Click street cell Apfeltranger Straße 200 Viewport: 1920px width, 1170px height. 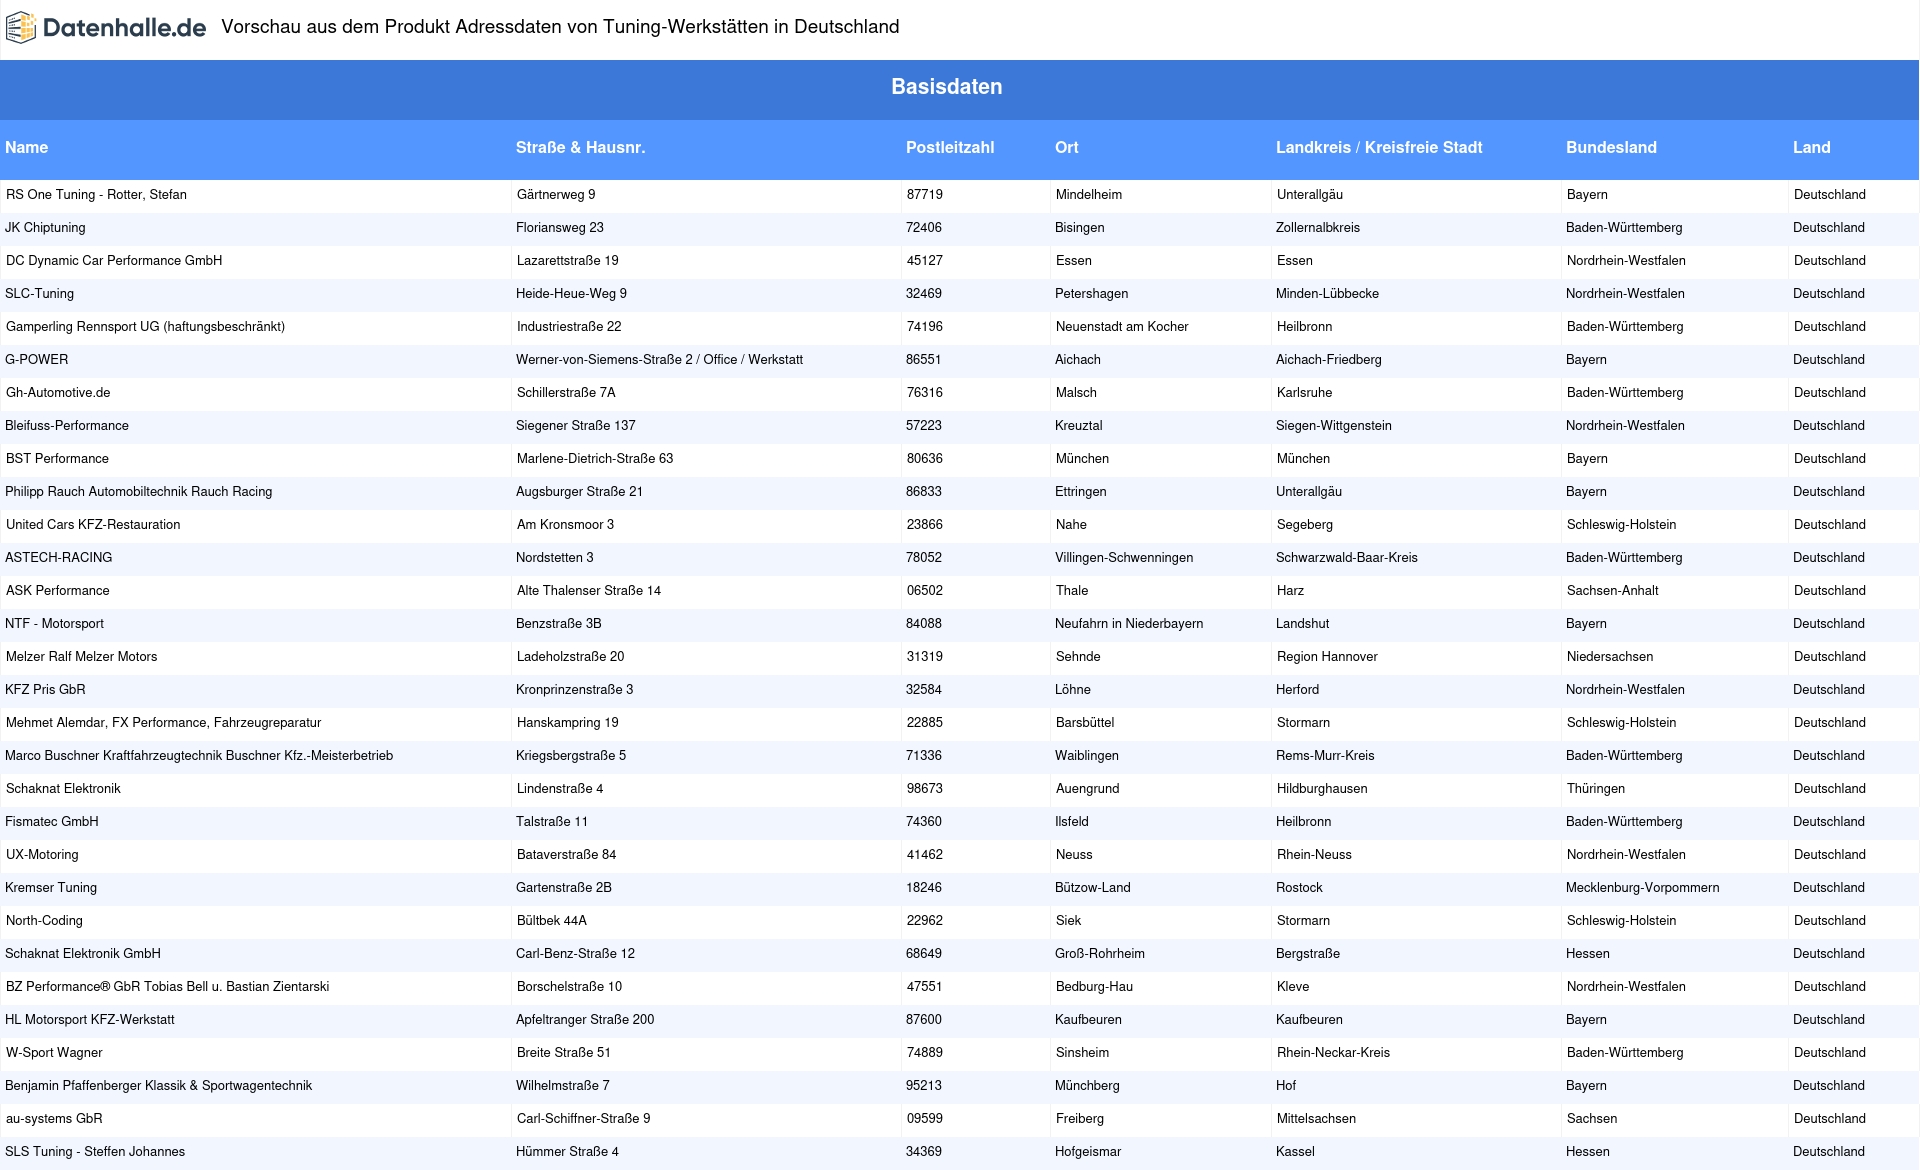coord(585,1020)
